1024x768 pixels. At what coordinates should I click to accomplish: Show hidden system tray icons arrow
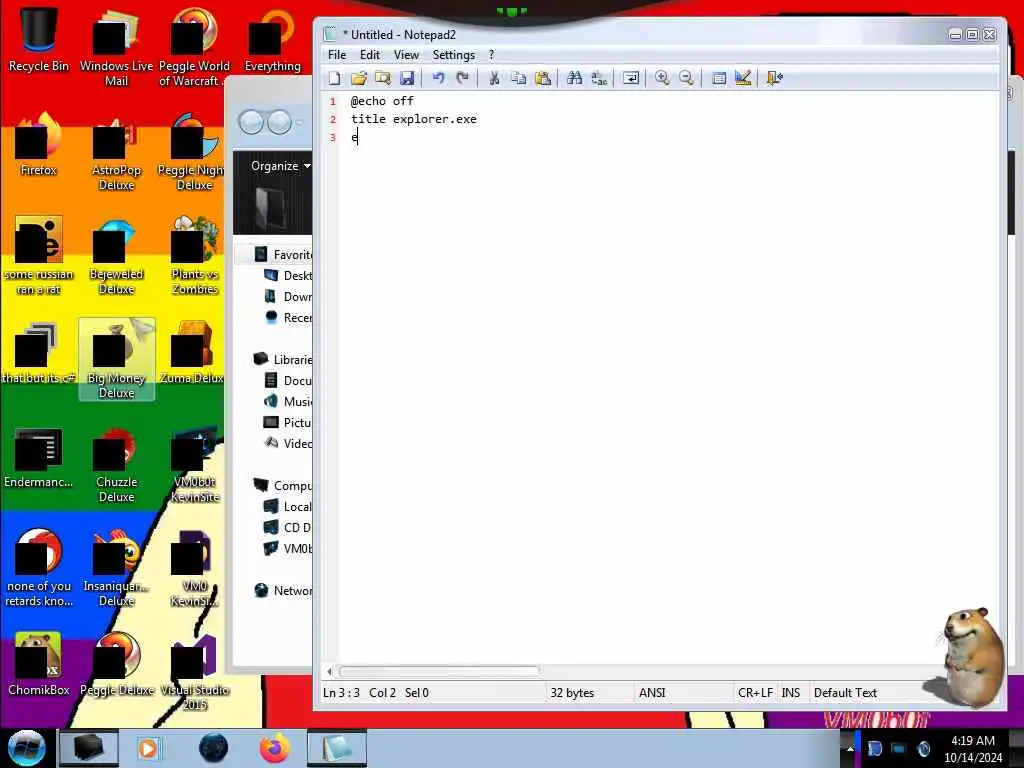(x=850, y=748)
